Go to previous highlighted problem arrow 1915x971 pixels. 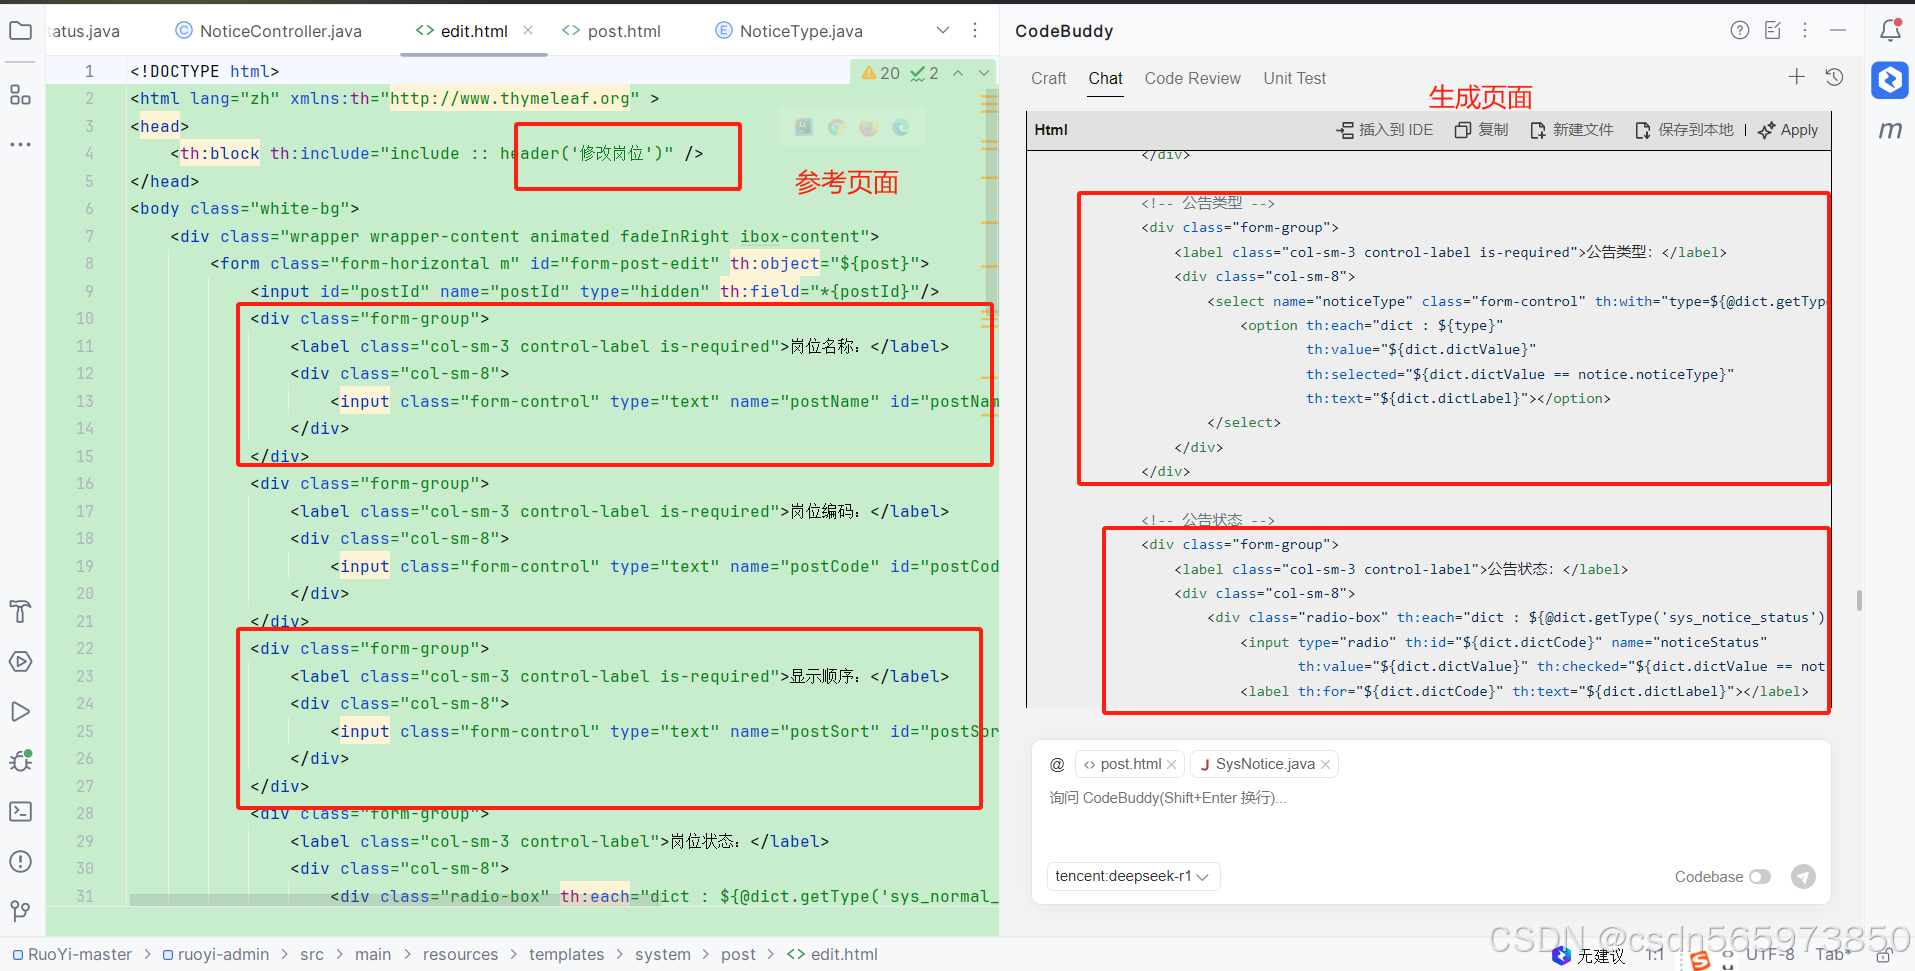pos(958,73)
